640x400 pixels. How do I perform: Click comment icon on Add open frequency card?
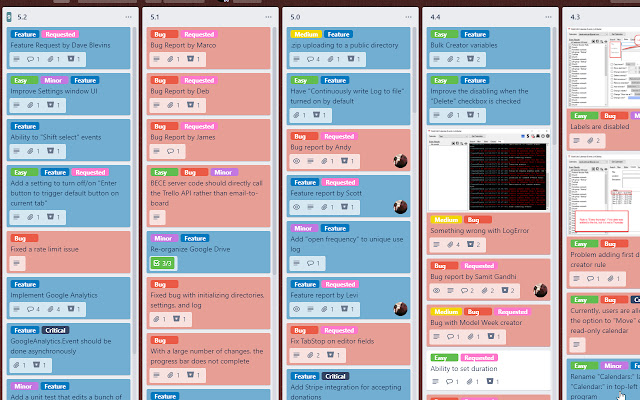pos(311,263)
